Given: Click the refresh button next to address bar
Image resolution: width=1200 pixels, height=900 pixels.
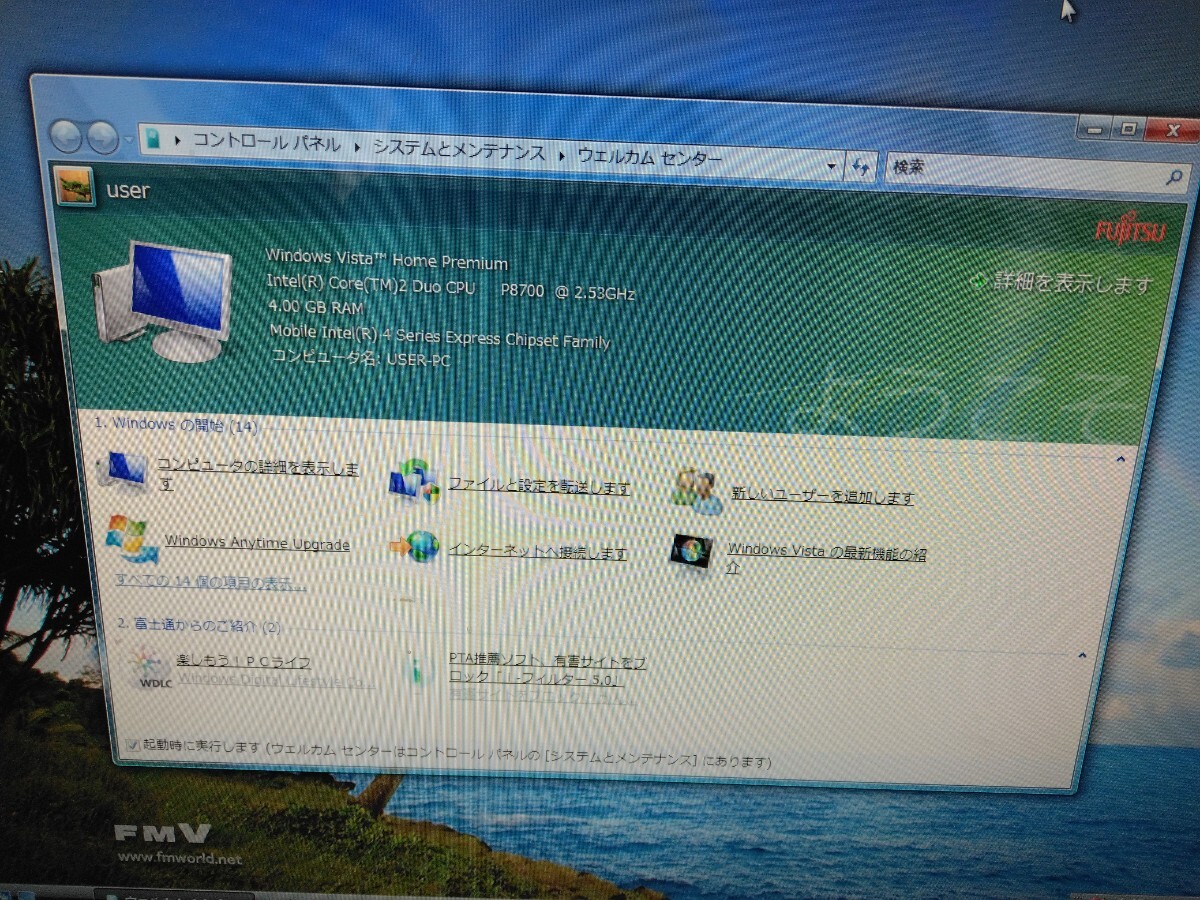Looking at the screenshot, I should pos(861,167).
